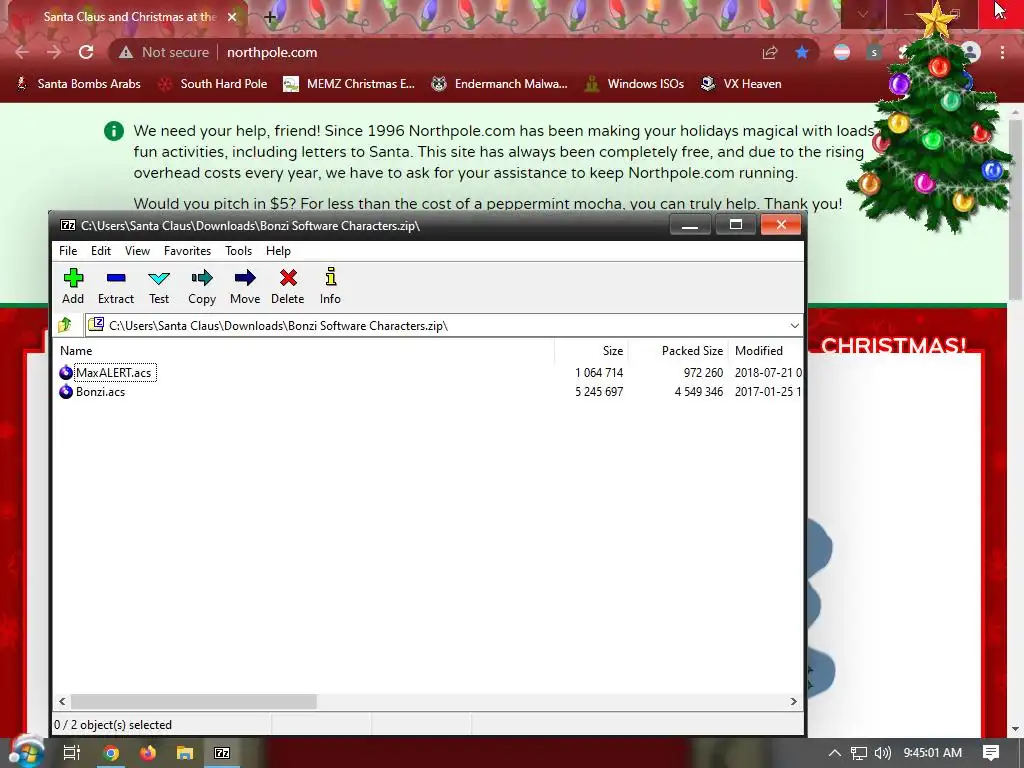The image size is (1024, 768).
Task: Click the Not secure warning icon
Action: tap(125, 52)
